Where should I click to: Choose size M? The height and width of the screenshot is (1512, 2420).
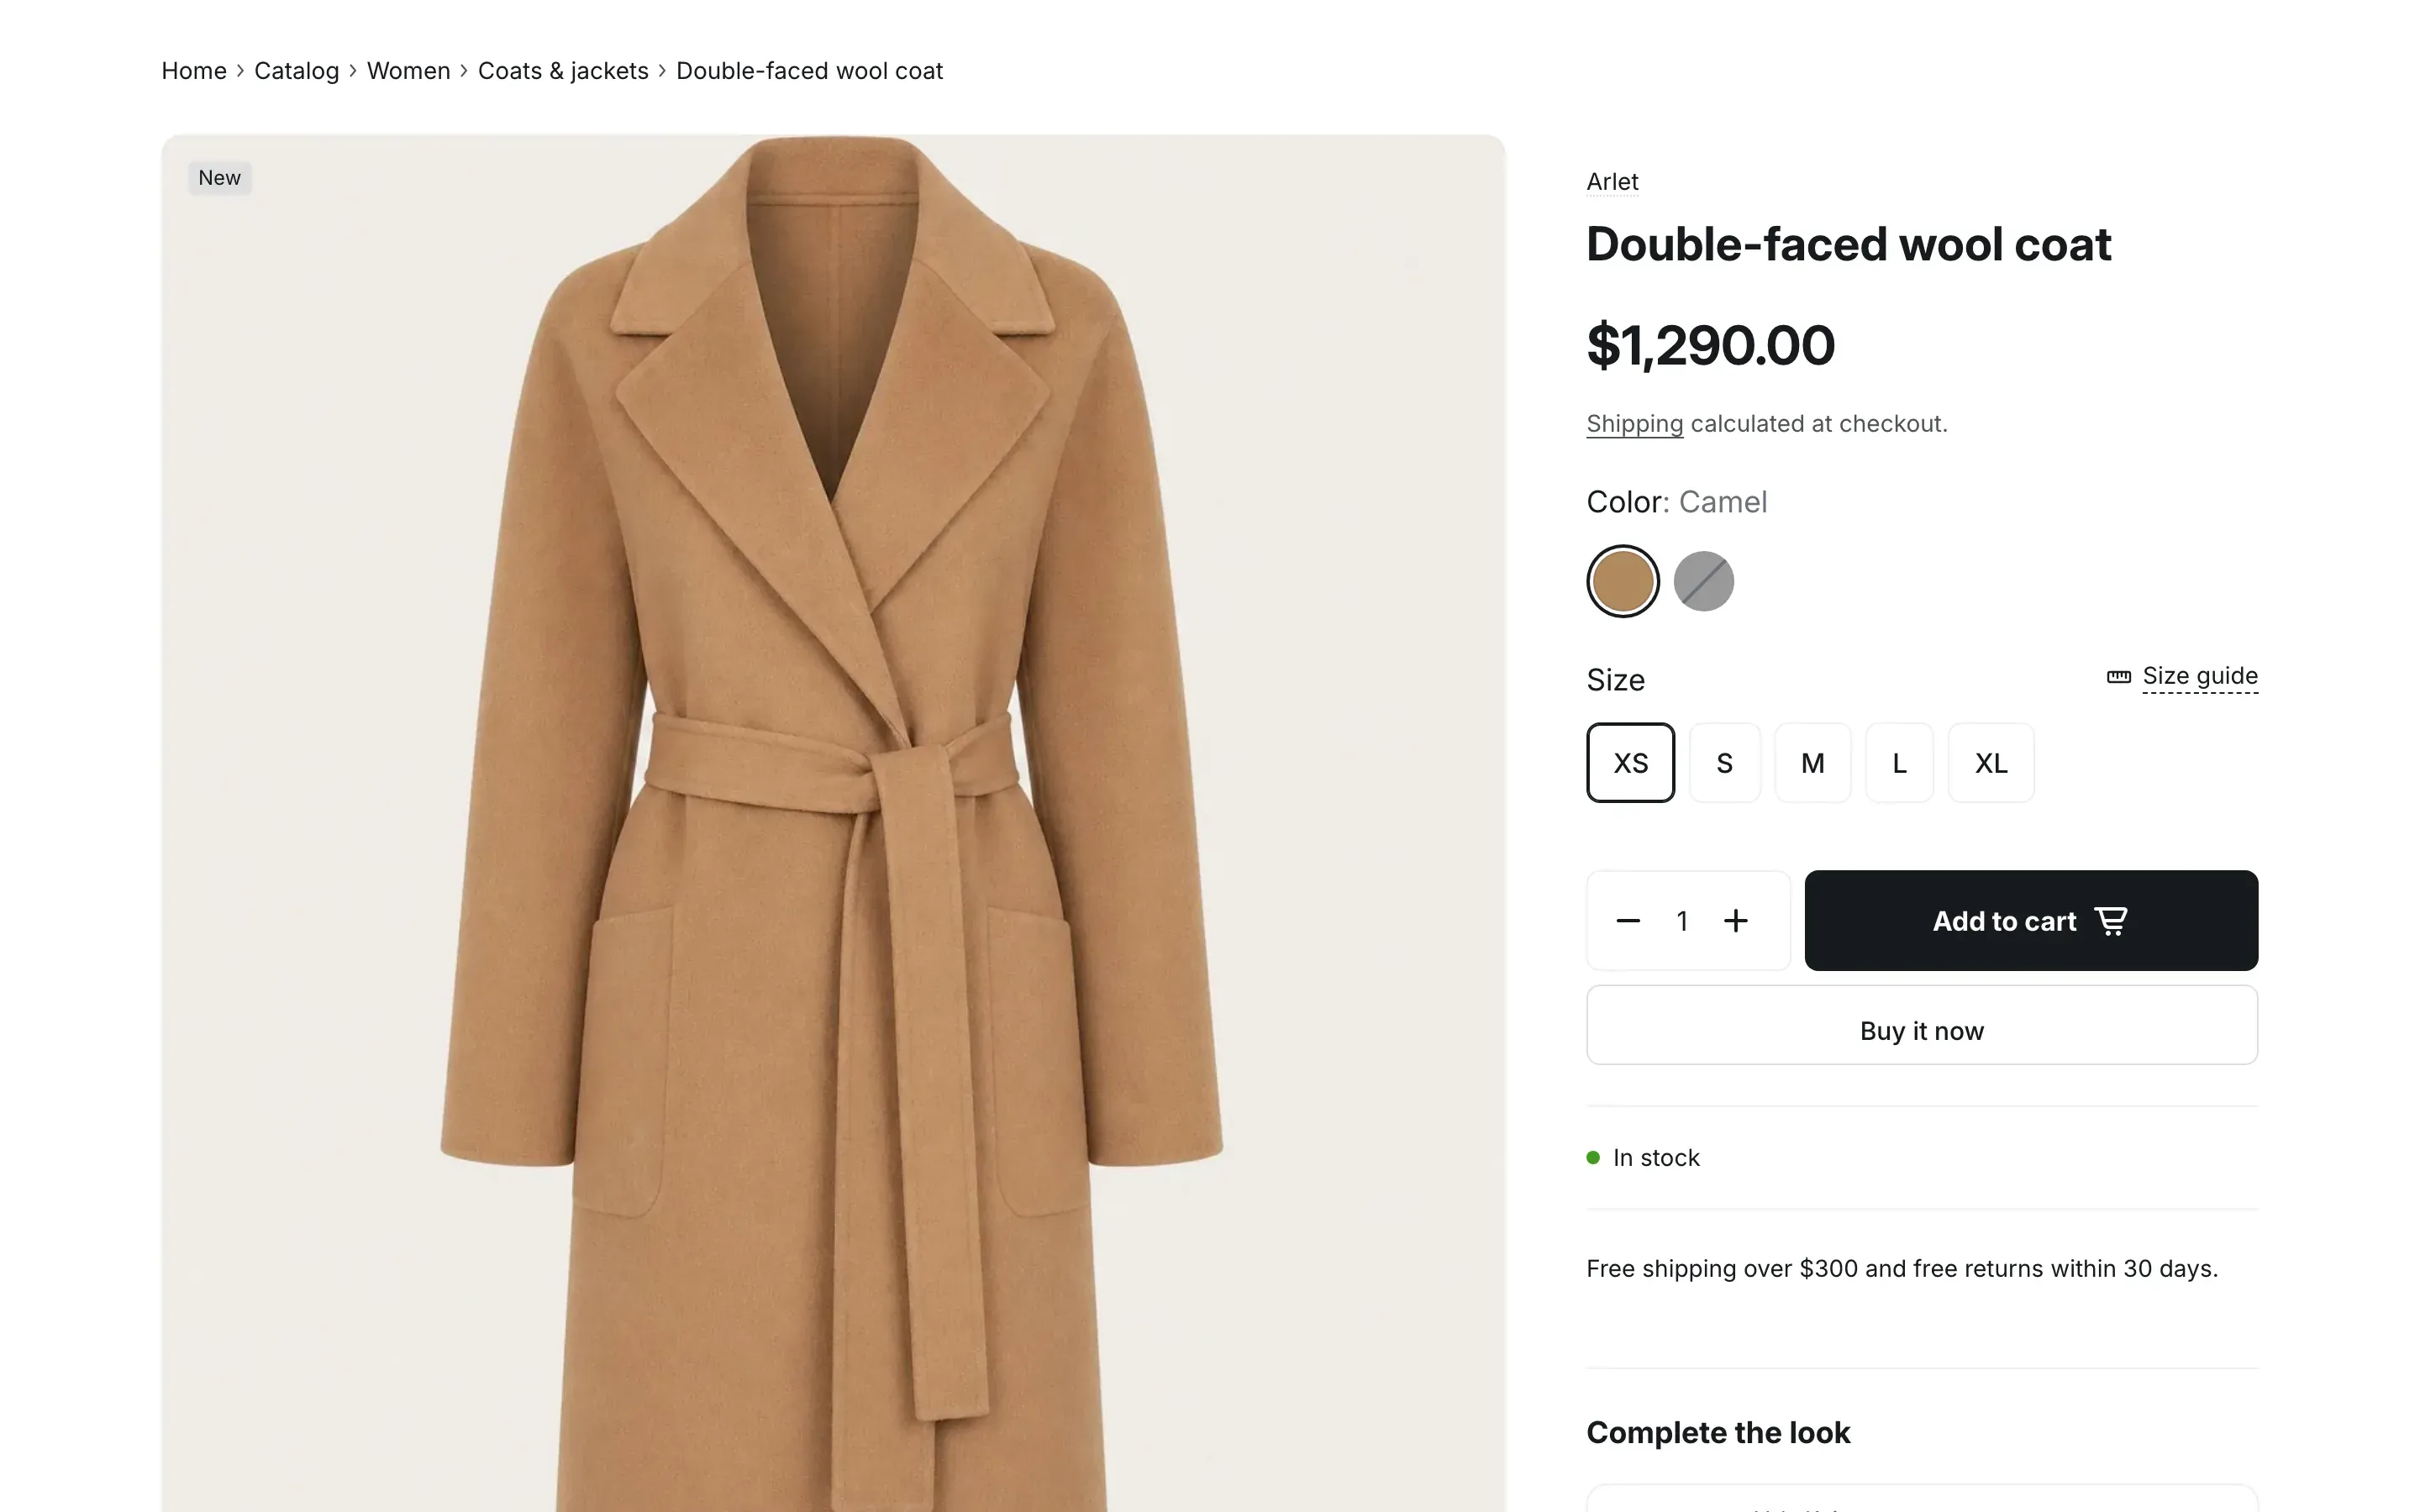click(1812, 763)
